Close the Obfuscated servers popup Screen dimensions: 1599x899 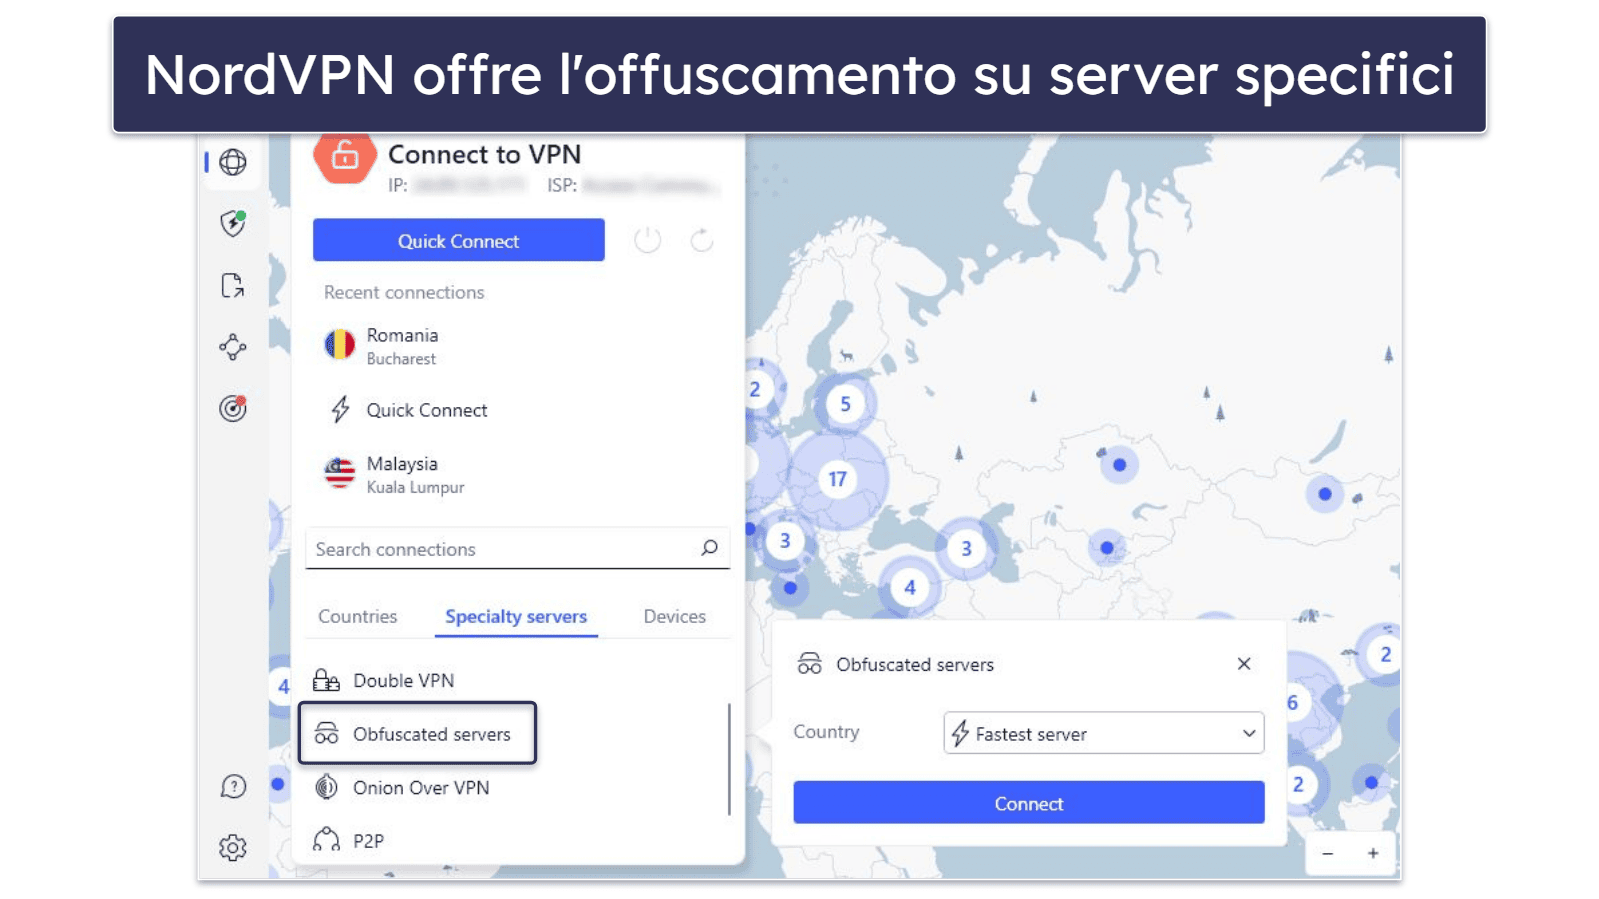tap(1244, 664)
